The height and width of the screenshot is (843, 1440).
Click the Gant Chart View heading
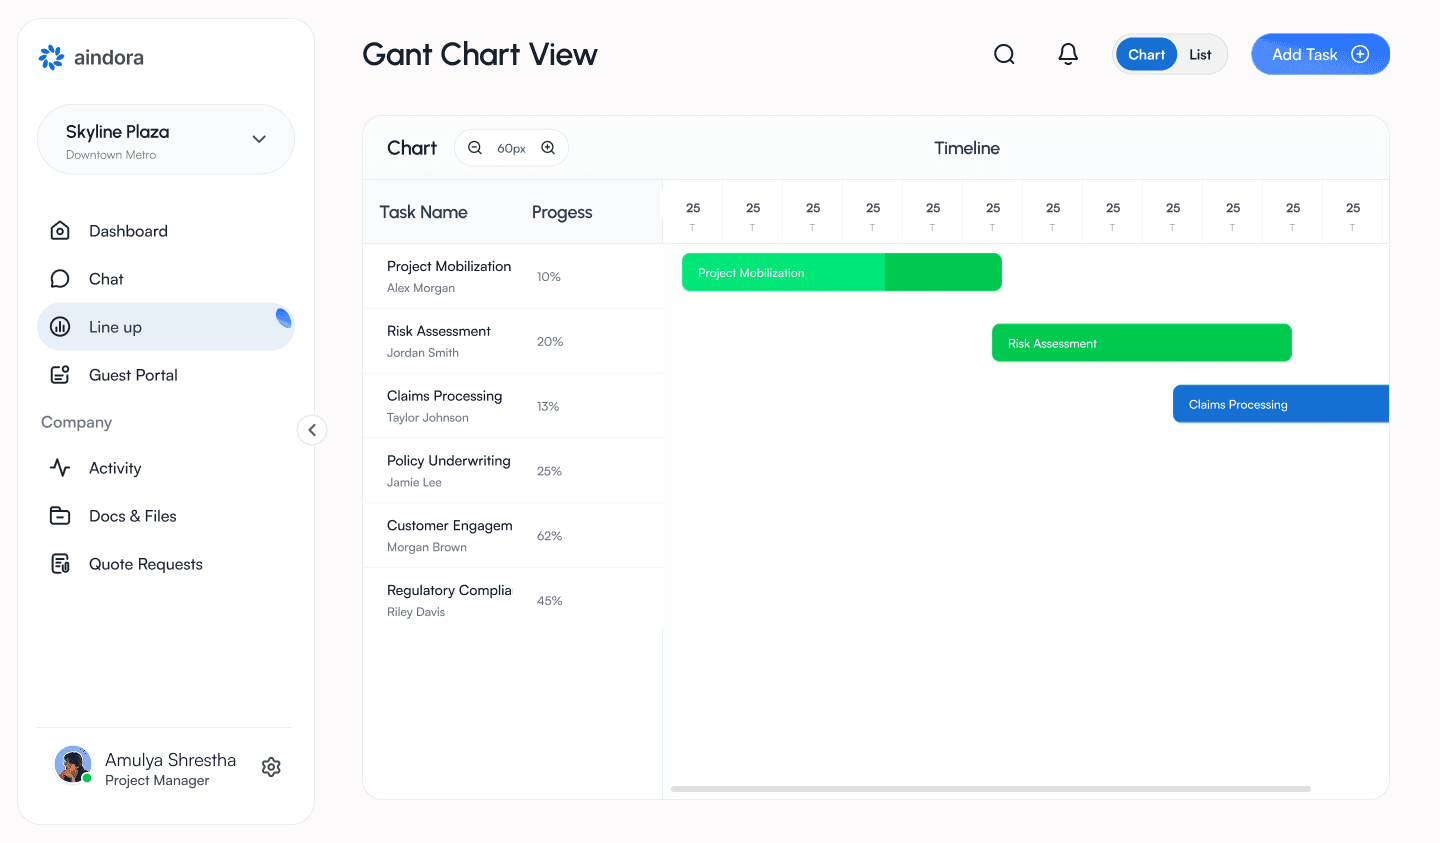(x=480, y=54)
